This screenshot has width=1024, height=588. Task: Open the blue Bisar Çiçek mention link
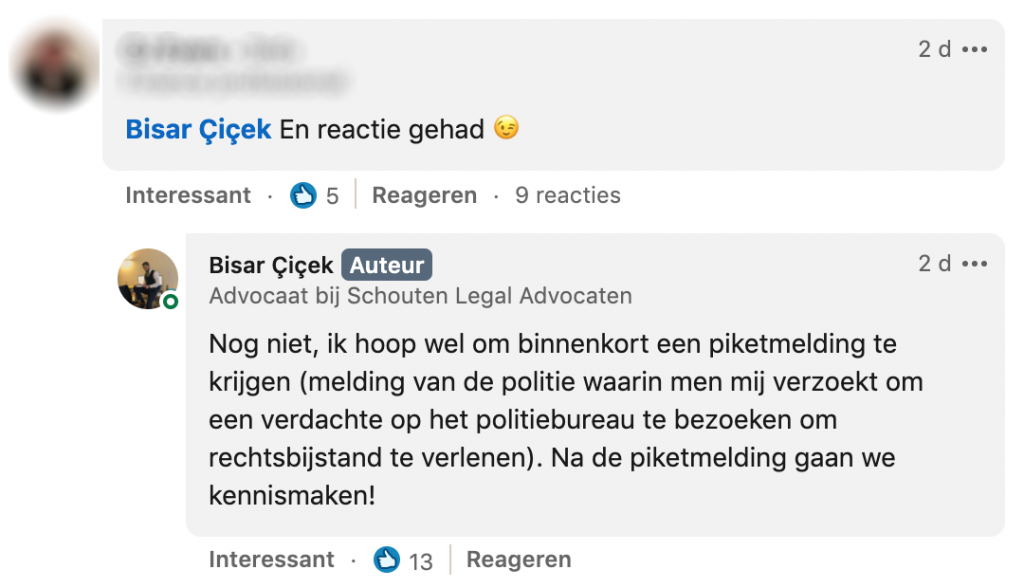(x=198, y=130)
